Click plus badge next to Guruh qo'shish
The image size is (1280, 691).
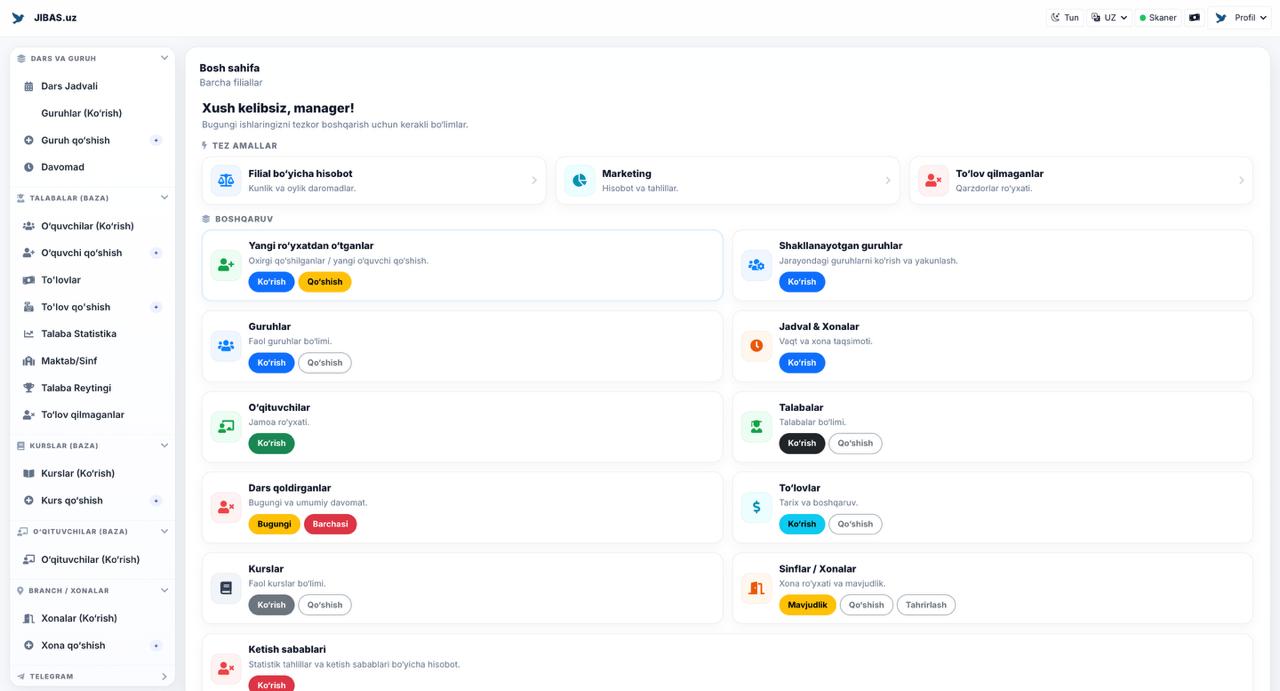pyautogui.click(x=156, y=141)
